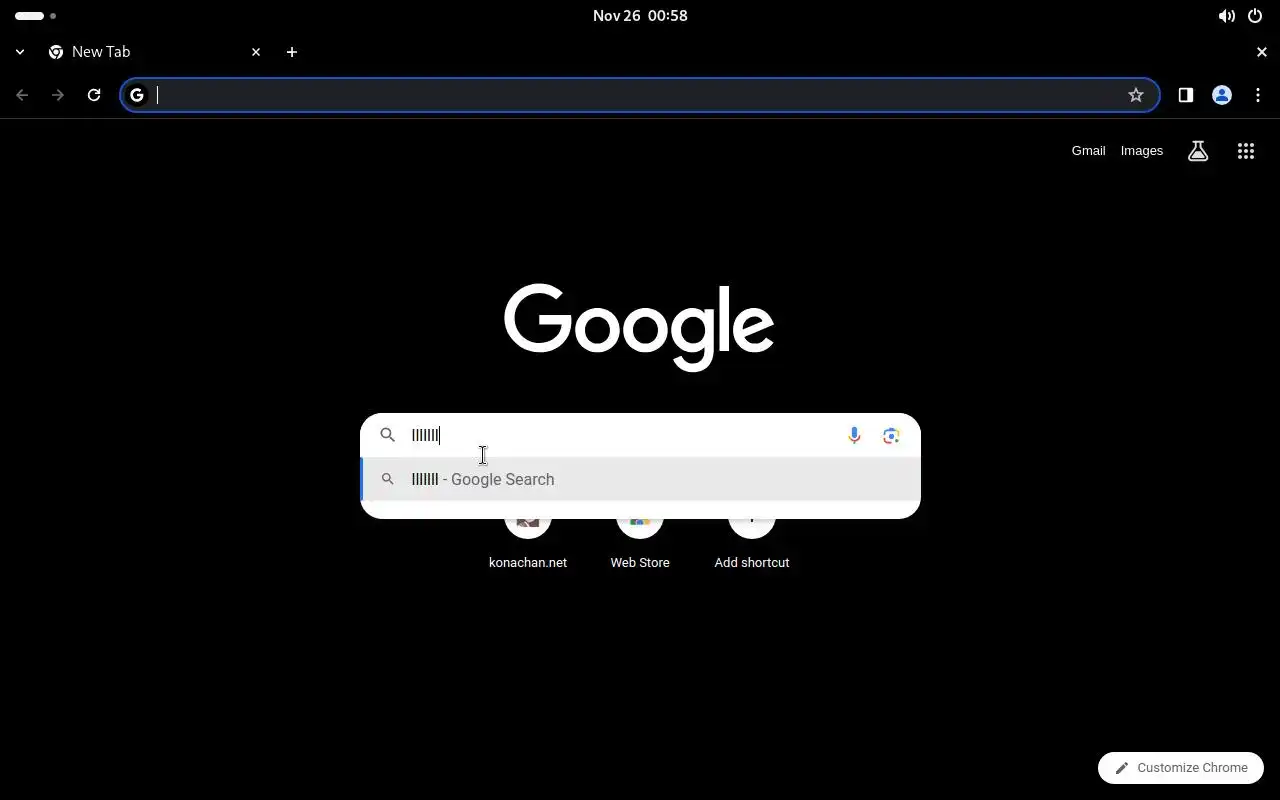The height and width of the screenshot is (800, 1280).
Task: Bookmark this tab with the star icon
Action: [x=1136, y=95]
